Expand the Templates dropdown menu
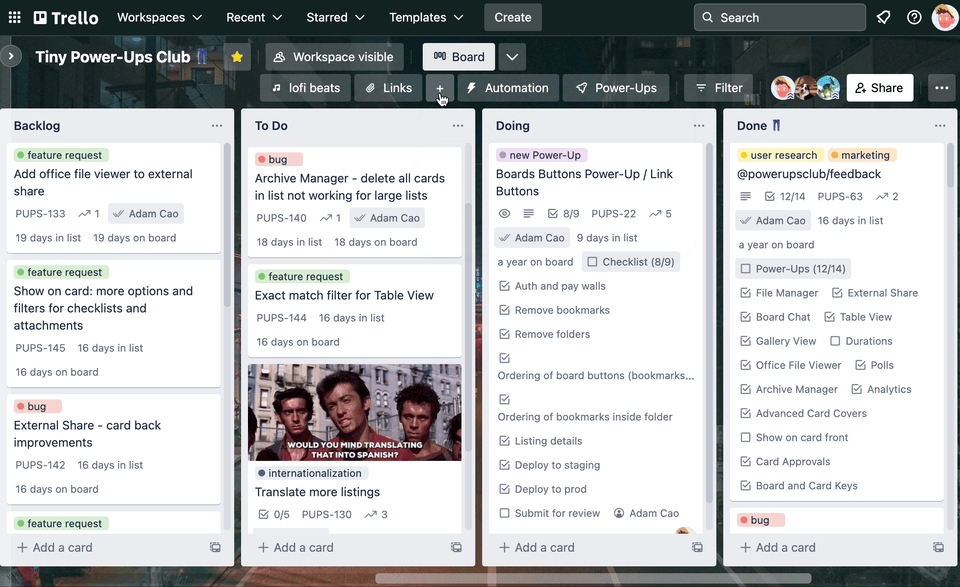The image size is (960, 587). click(426, 17)
